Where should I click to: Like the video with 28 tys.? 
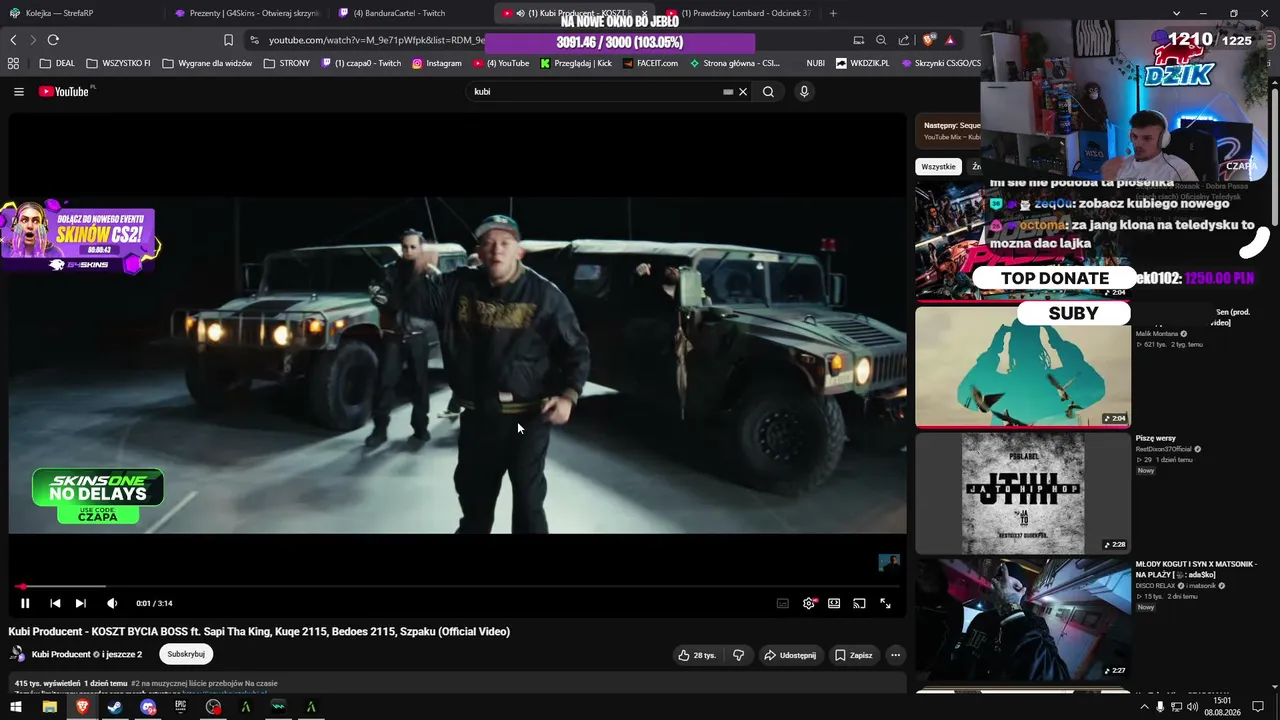click(x=697, y=655)
